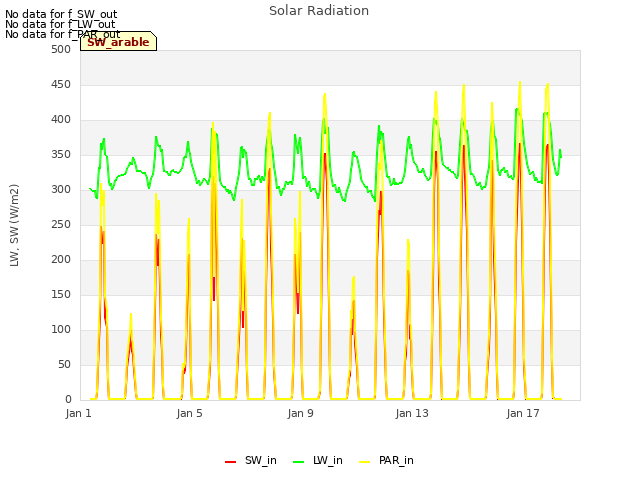640x480 pixels.
Task: Click the 250 y-axis tick label
Action: point(61,224)
